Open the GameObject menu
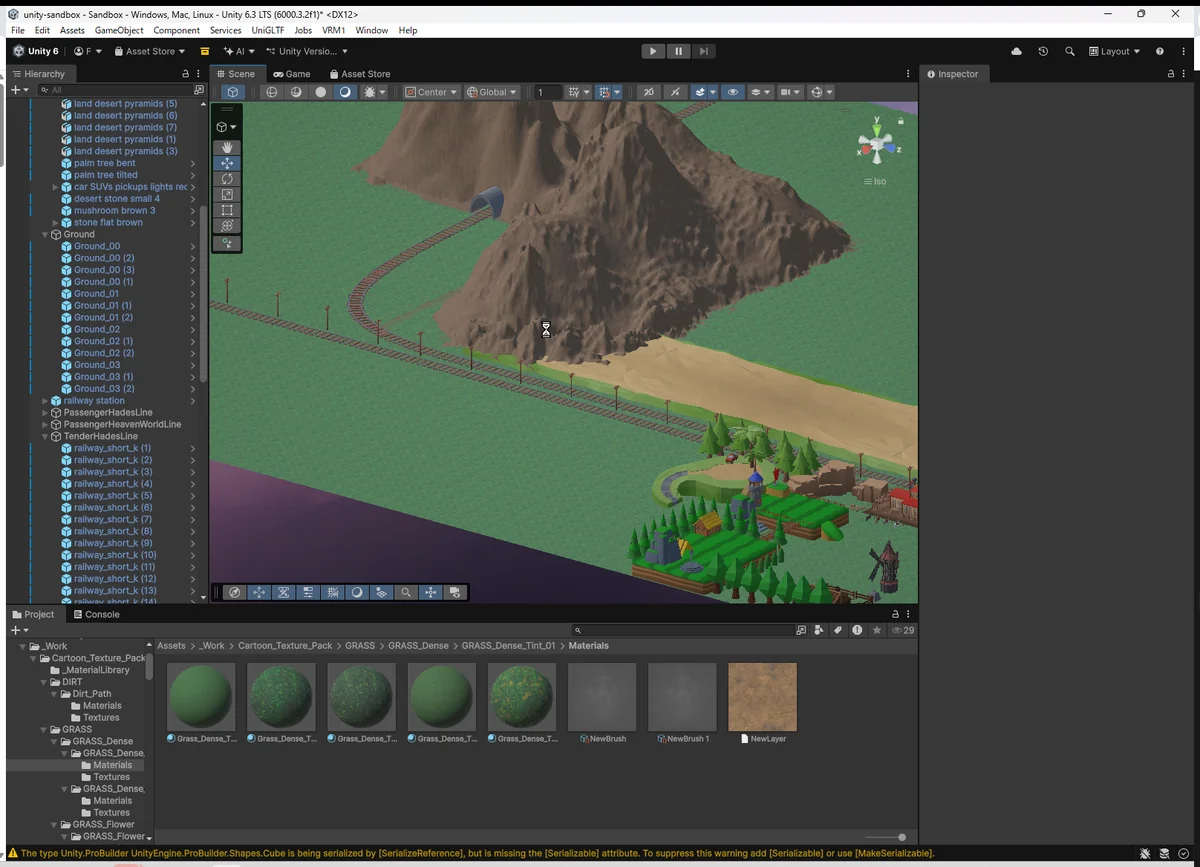 (x=119, y=30)
